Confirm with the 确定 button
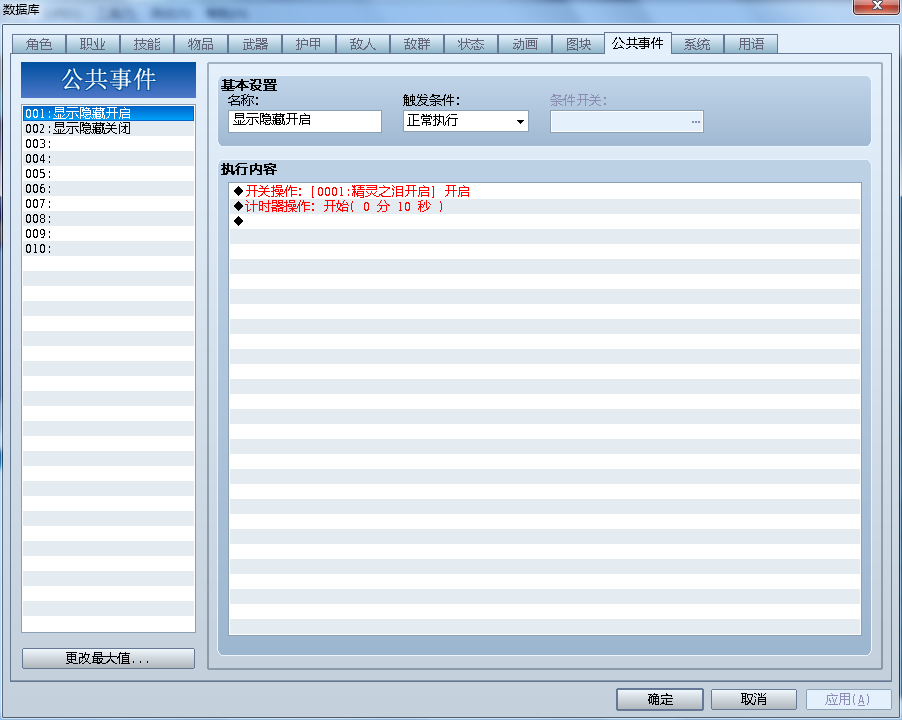Viewport: 902px width, 720px height. (660, 699)
